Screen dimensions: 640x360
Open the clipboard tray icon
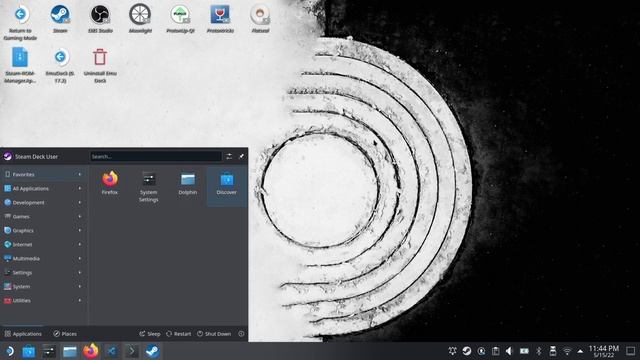click(x=496, y=351)
